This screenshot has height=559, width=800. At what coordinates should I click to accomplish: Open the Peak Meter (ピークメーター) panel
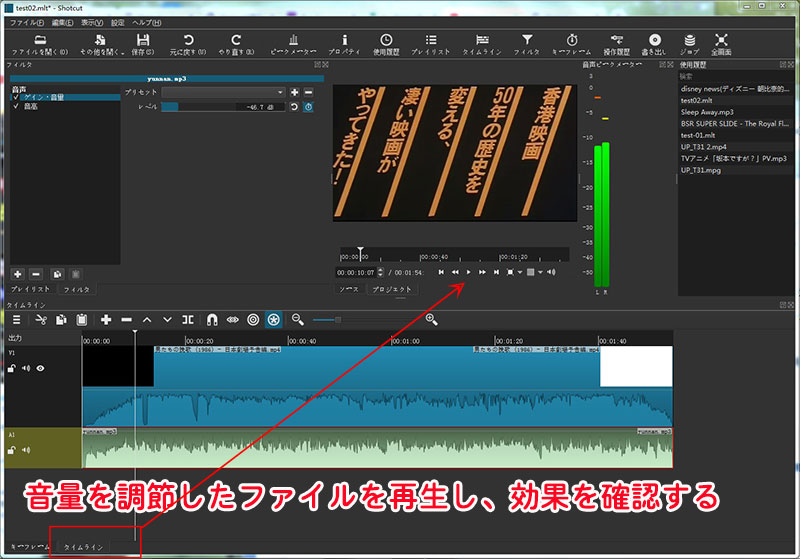(x=293, y=40)
